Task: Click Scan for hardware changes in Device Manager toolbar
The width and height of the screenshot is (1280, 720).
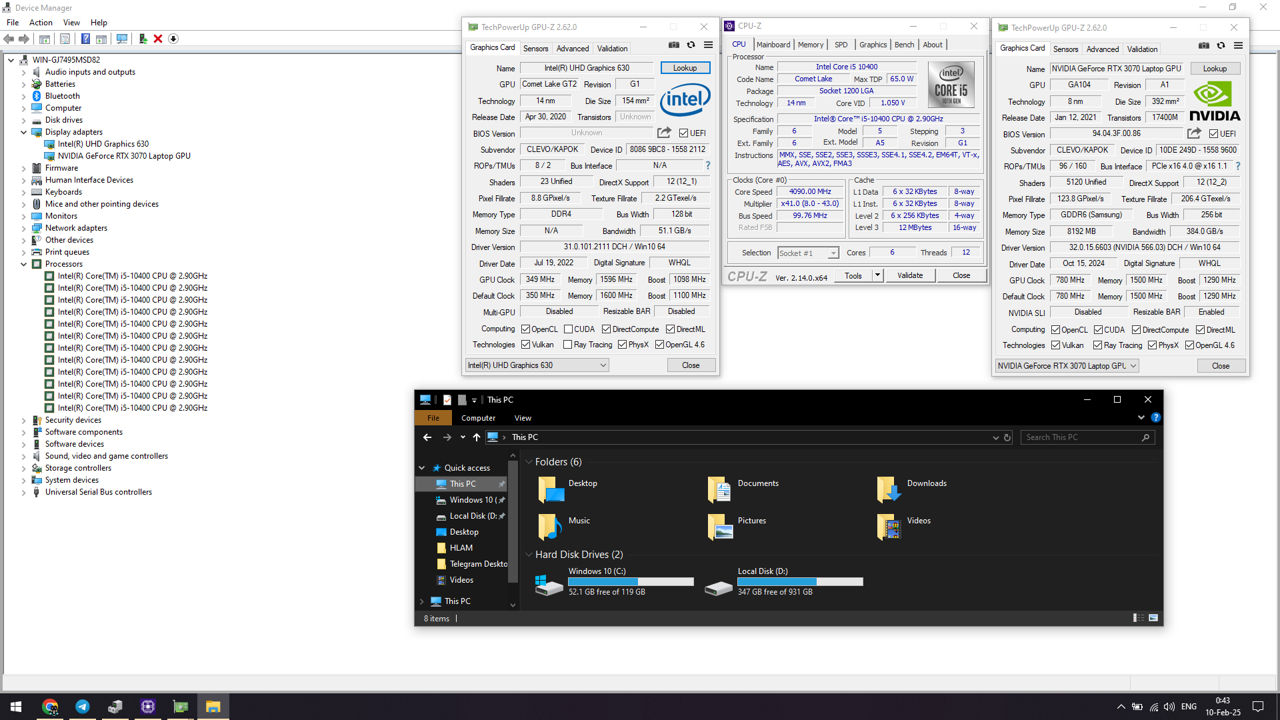Action: point(122,39)
